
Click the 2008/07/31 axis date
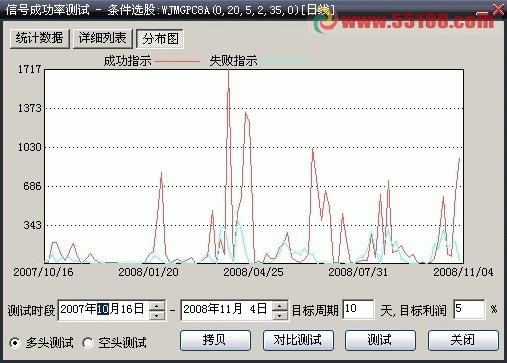[358, 272]
